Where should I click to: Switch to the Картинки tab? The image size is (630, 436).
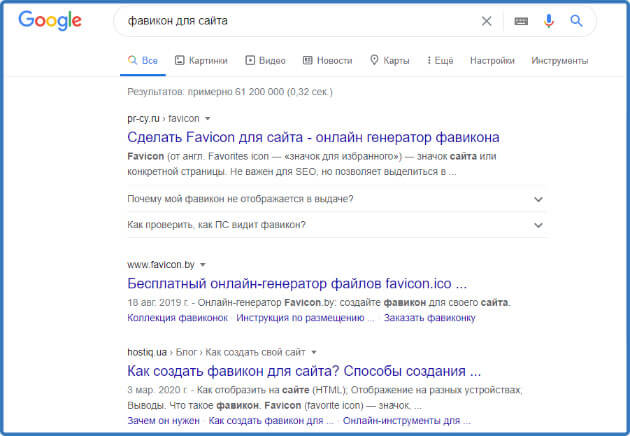click(x=201, y=61)
